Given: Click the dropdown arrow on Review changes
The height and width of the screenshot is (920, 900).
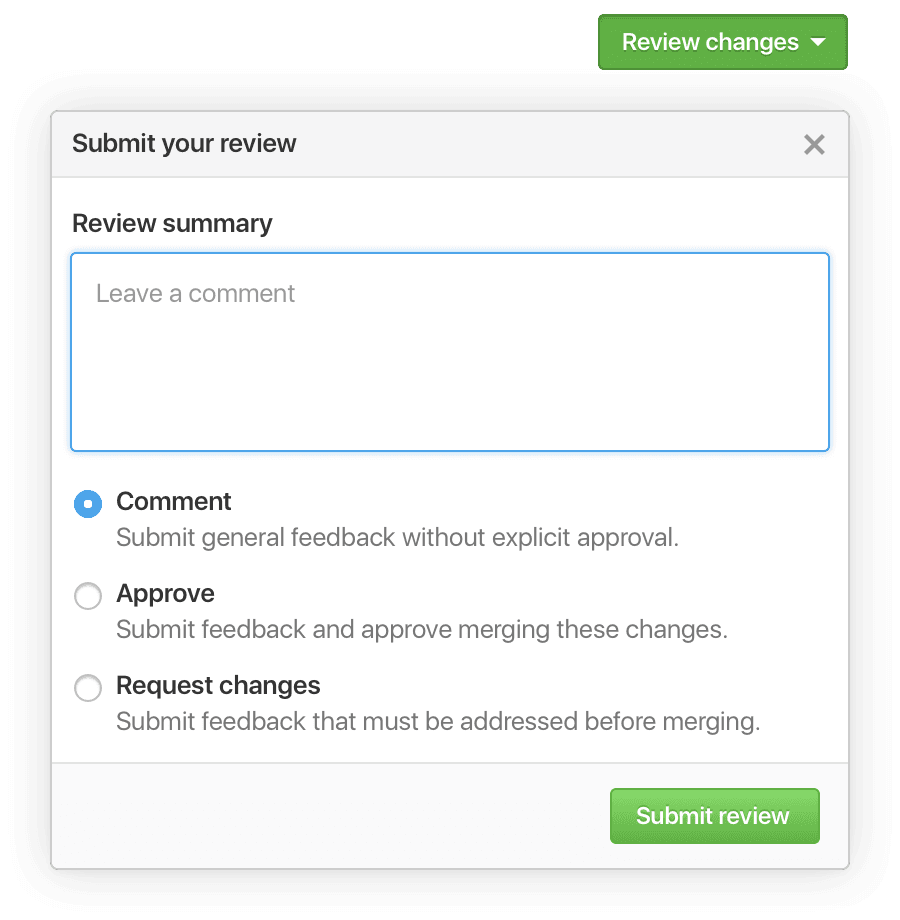Looking at the screenshot, I should (x=819, y=42).
